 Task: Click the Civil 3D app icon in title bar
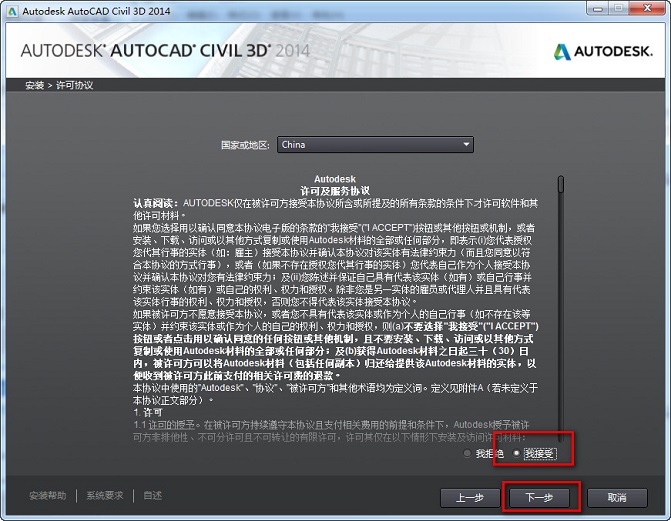coord(12,11)
